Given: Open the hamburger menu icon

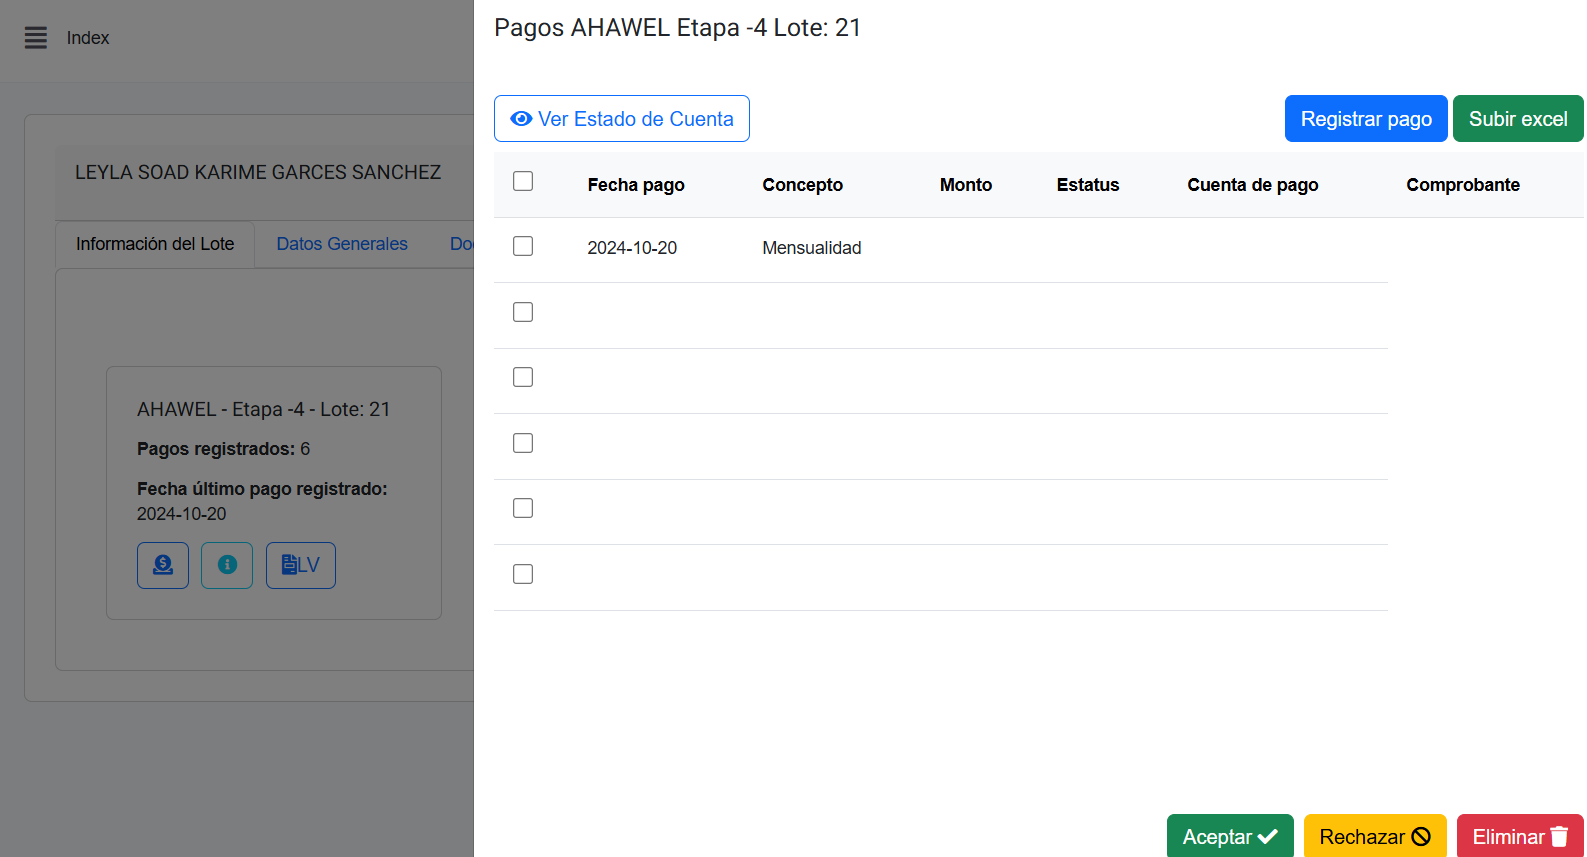Looking at the screenshot, I should (x=36, y=38).
